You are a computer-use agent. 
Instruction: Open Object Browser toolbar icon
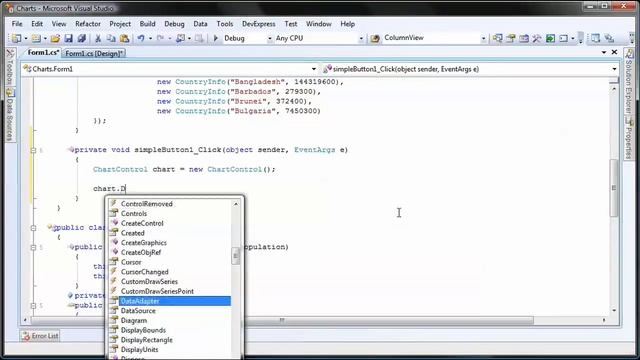point(524,38)
